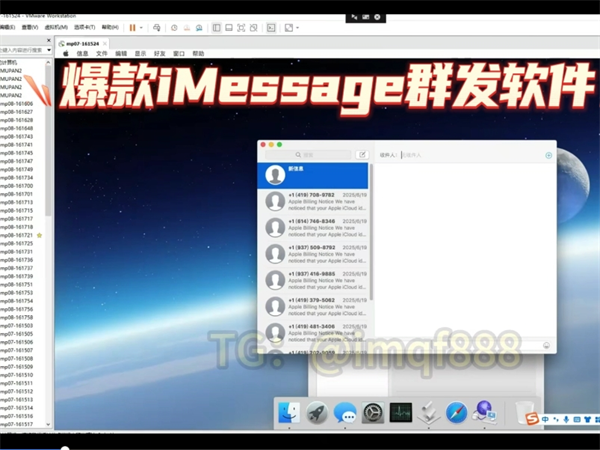Open the VM library search filter dropdown

[x=50, y=48]
